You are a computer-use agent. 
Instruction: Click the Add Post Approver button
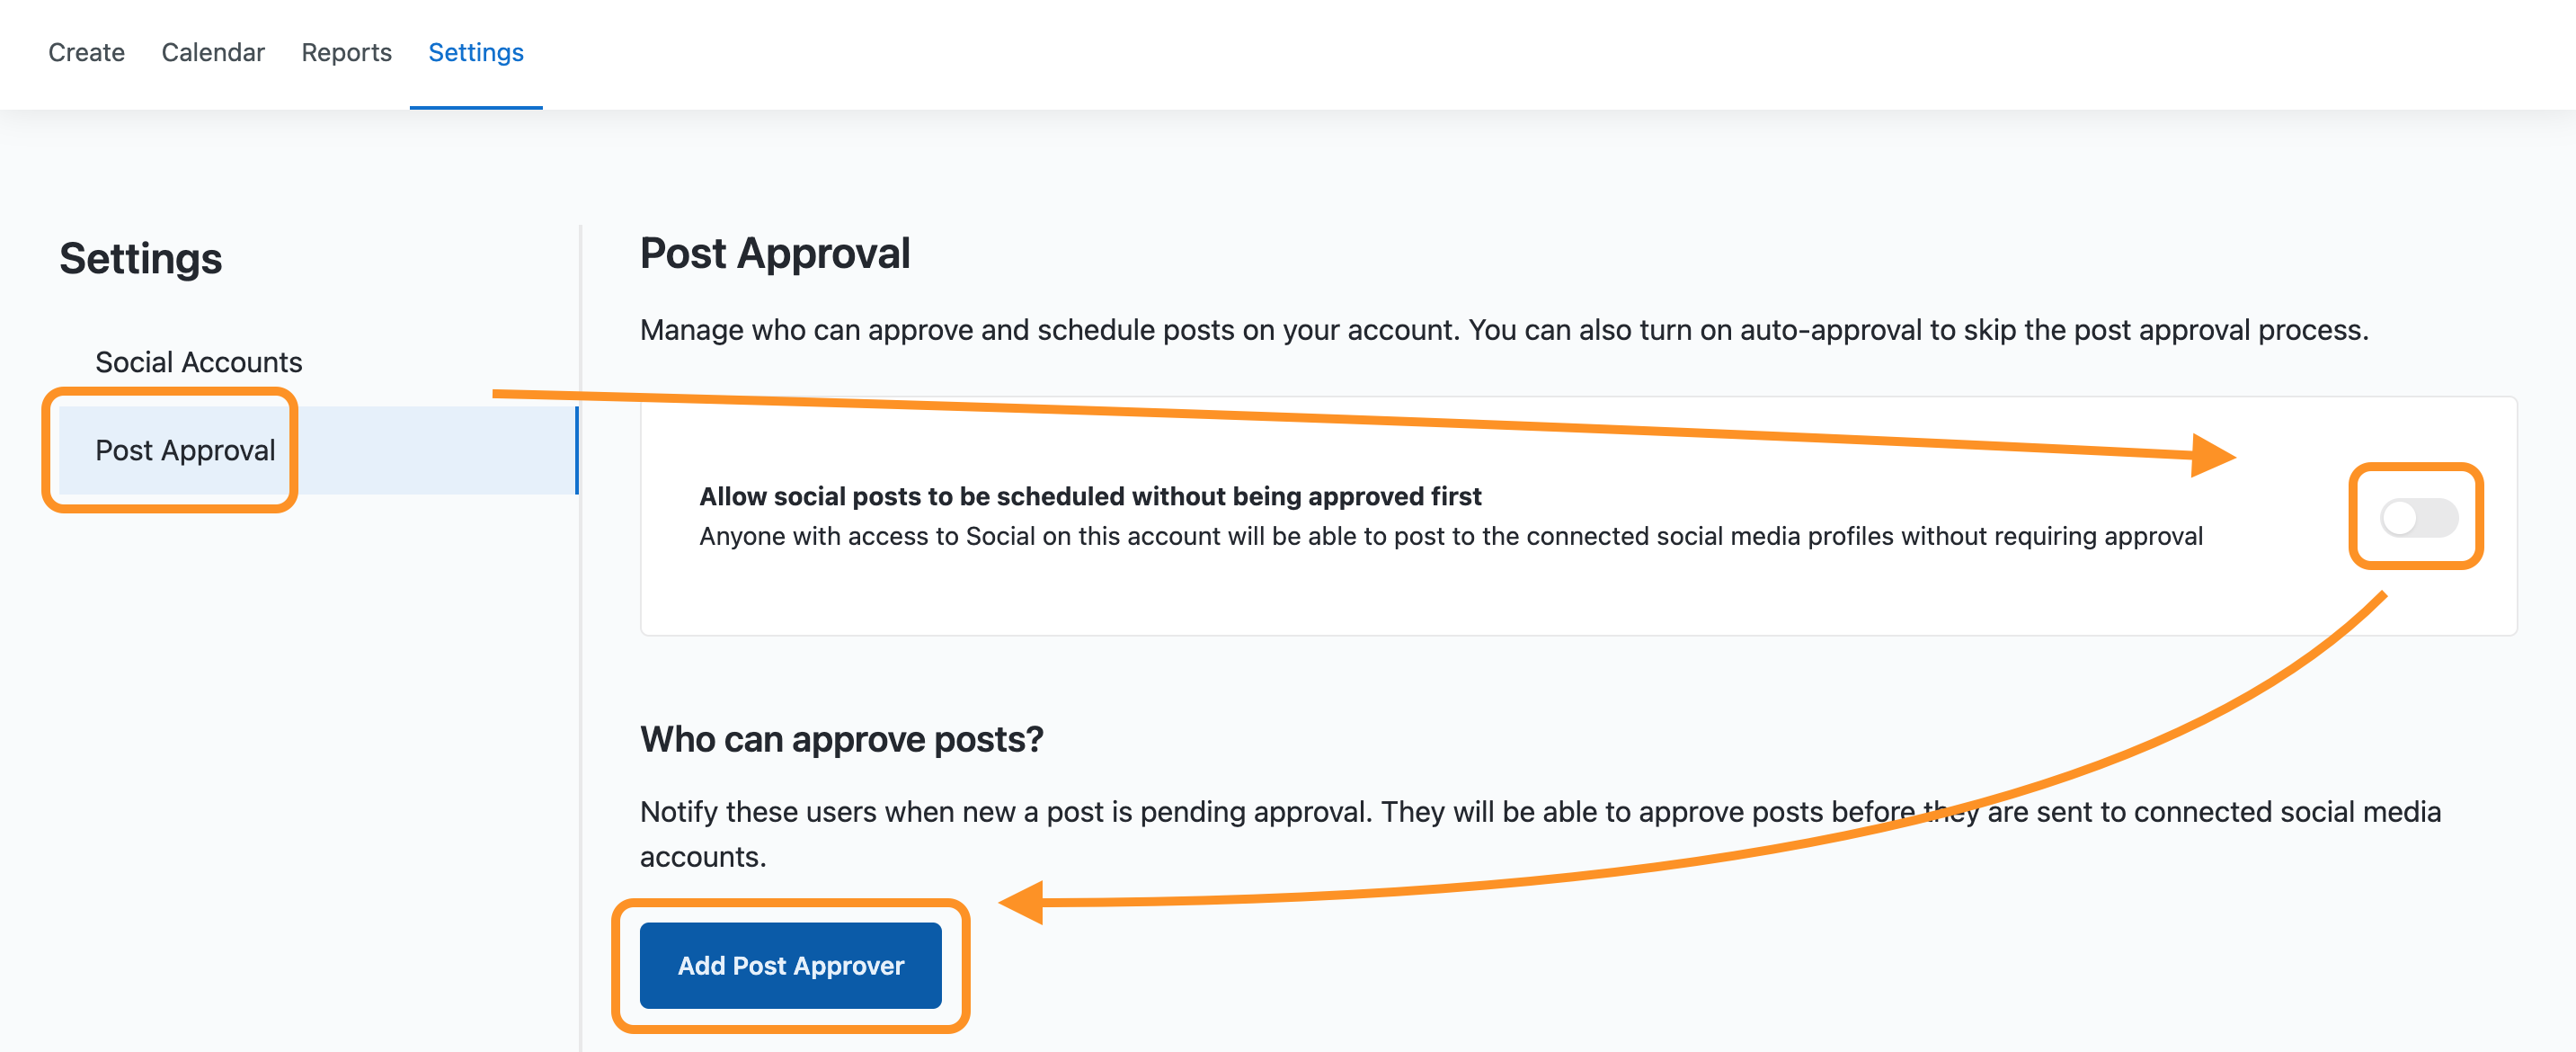pyautogui.click(x=790, y=965)
